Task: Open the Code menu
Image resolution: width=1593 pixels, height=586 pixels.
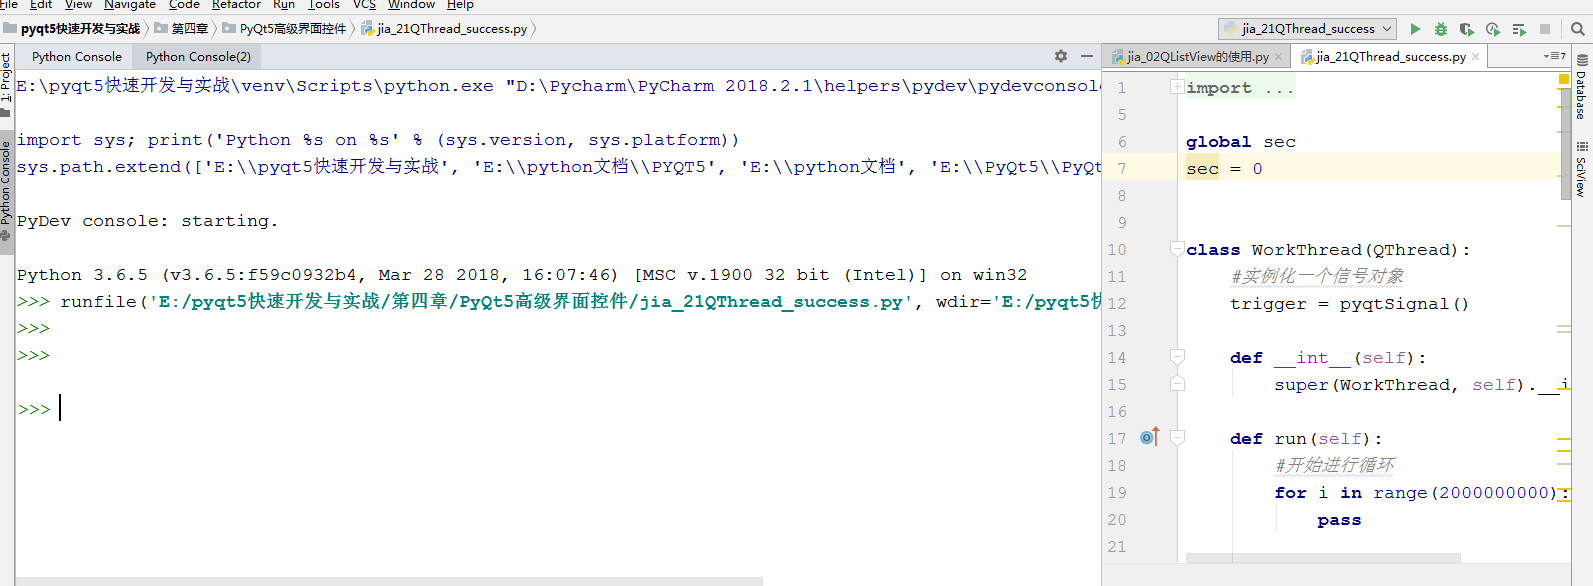Action: coord(184,5)
